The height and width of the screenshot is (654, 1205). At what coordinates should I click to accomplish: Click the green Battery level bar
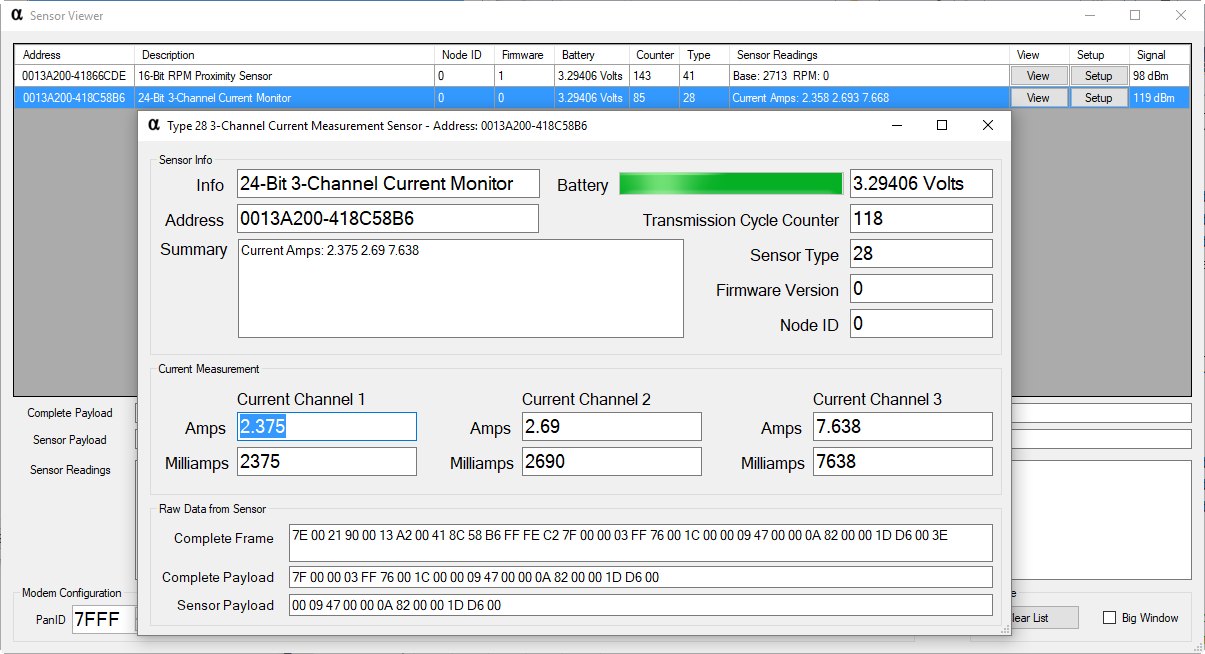tap(731, 183)
